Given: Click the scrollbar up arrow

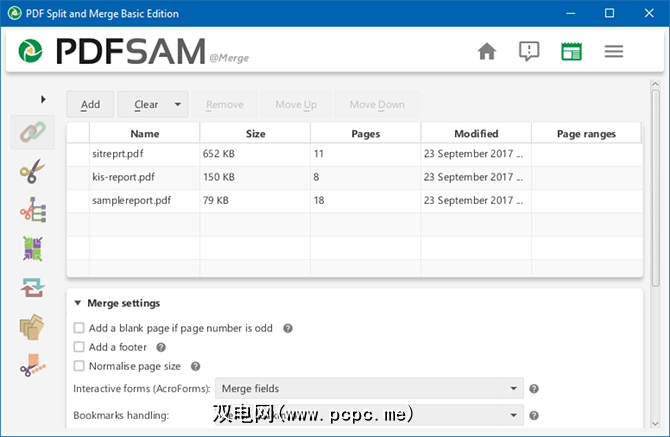Looking at the screenshot, I should click(x=655, y=84).
